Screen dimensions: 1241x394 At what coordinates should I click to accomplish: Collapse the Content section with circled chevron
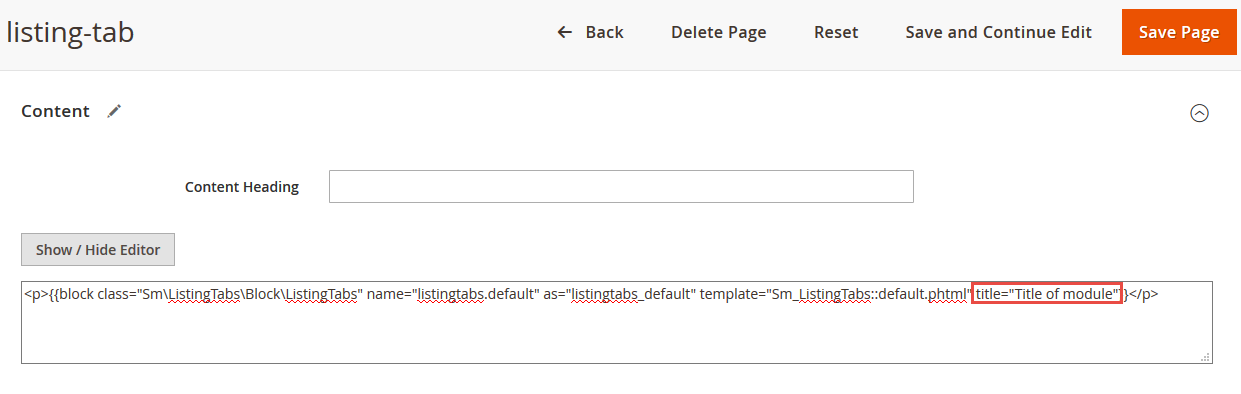[1199, 113]
